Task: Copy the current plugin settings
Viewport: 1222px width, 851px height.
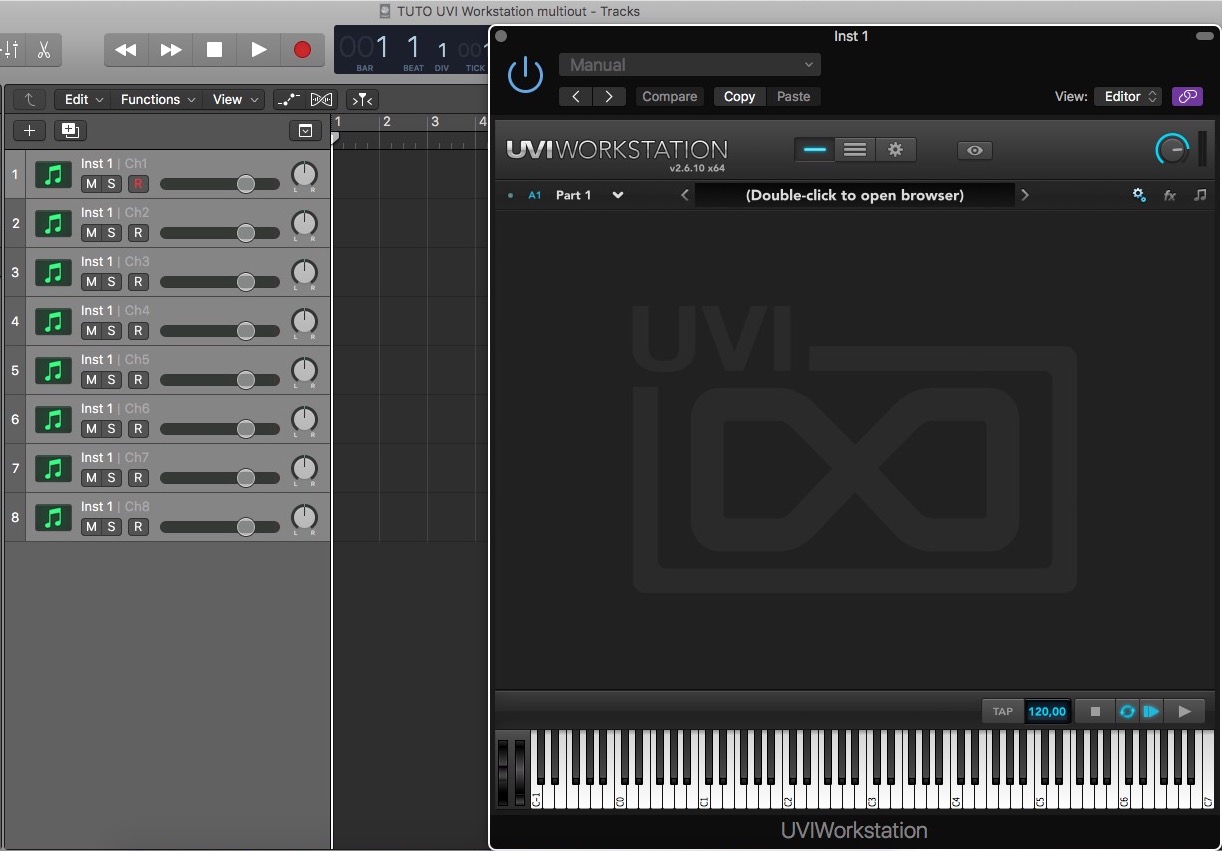Action: coord(739,96)
